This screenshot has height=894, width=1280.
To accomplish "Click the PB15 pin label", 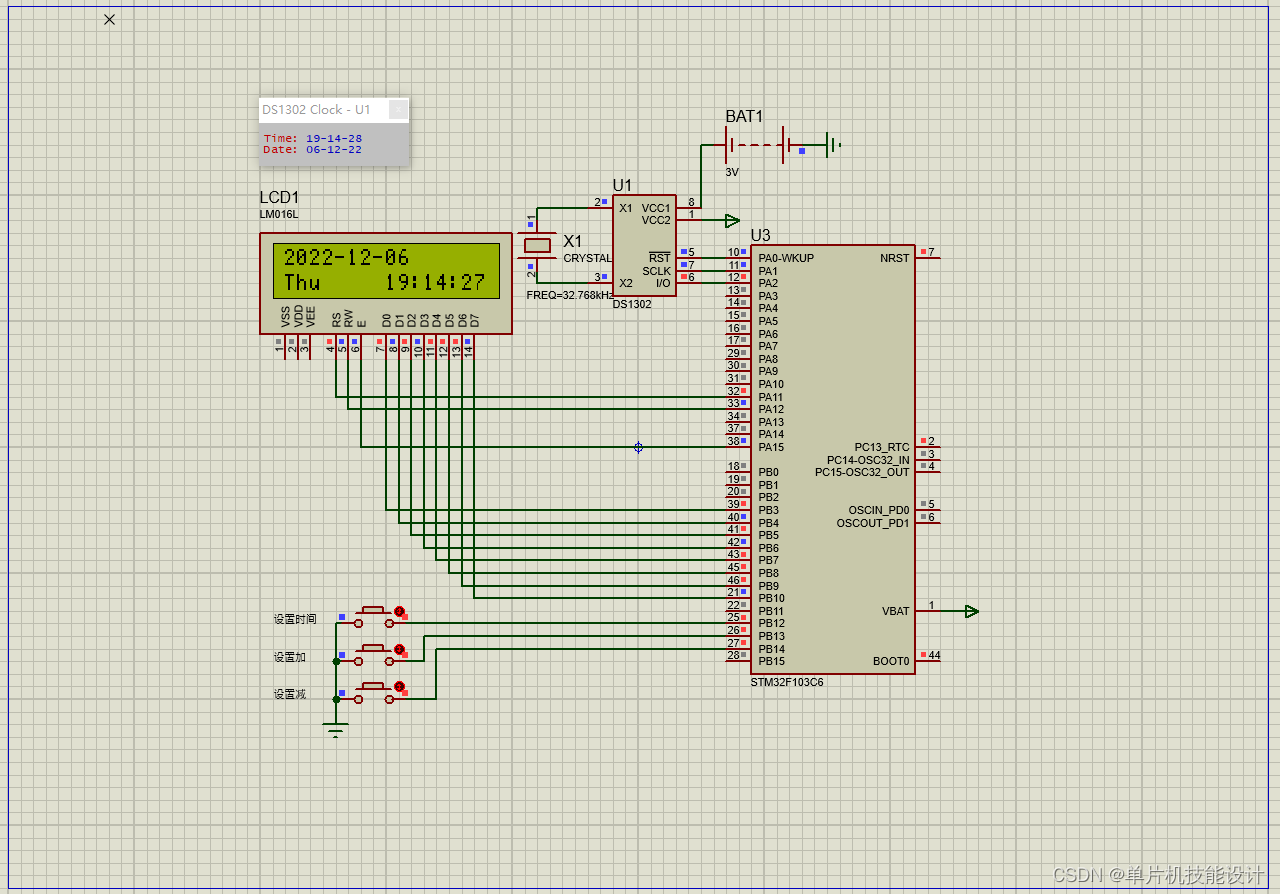I will (x=771, y=661).
